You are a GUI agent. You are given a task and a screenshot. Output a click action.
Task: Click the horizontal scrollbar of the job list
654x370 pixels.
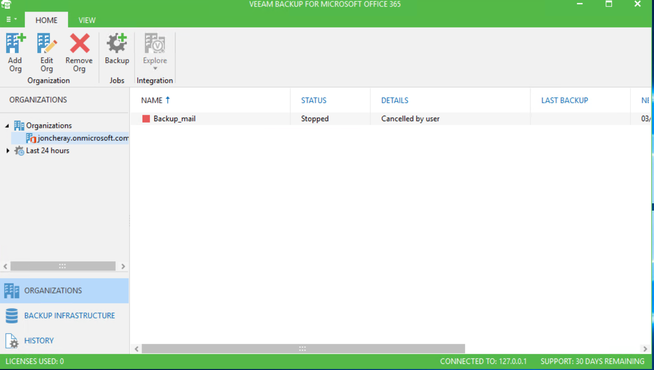[303, 348]
